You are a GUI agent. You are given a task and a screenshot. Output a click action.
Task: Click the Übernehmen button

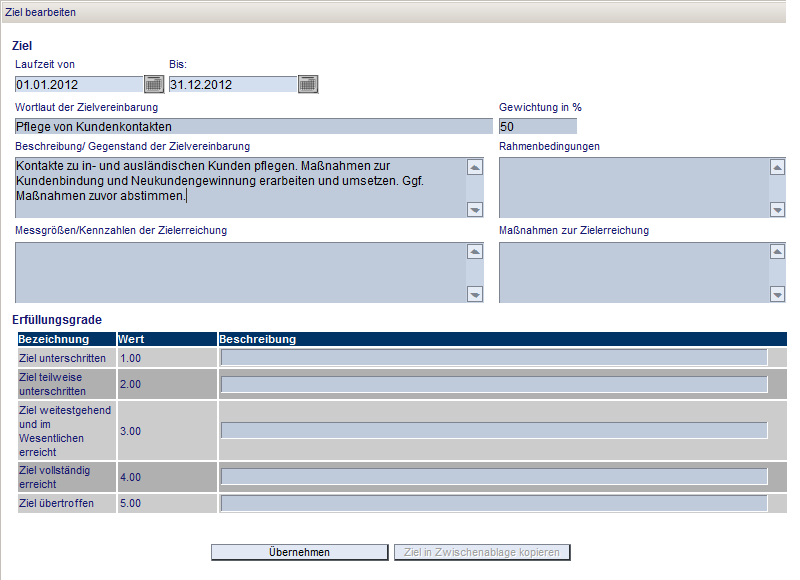(299, 552)
